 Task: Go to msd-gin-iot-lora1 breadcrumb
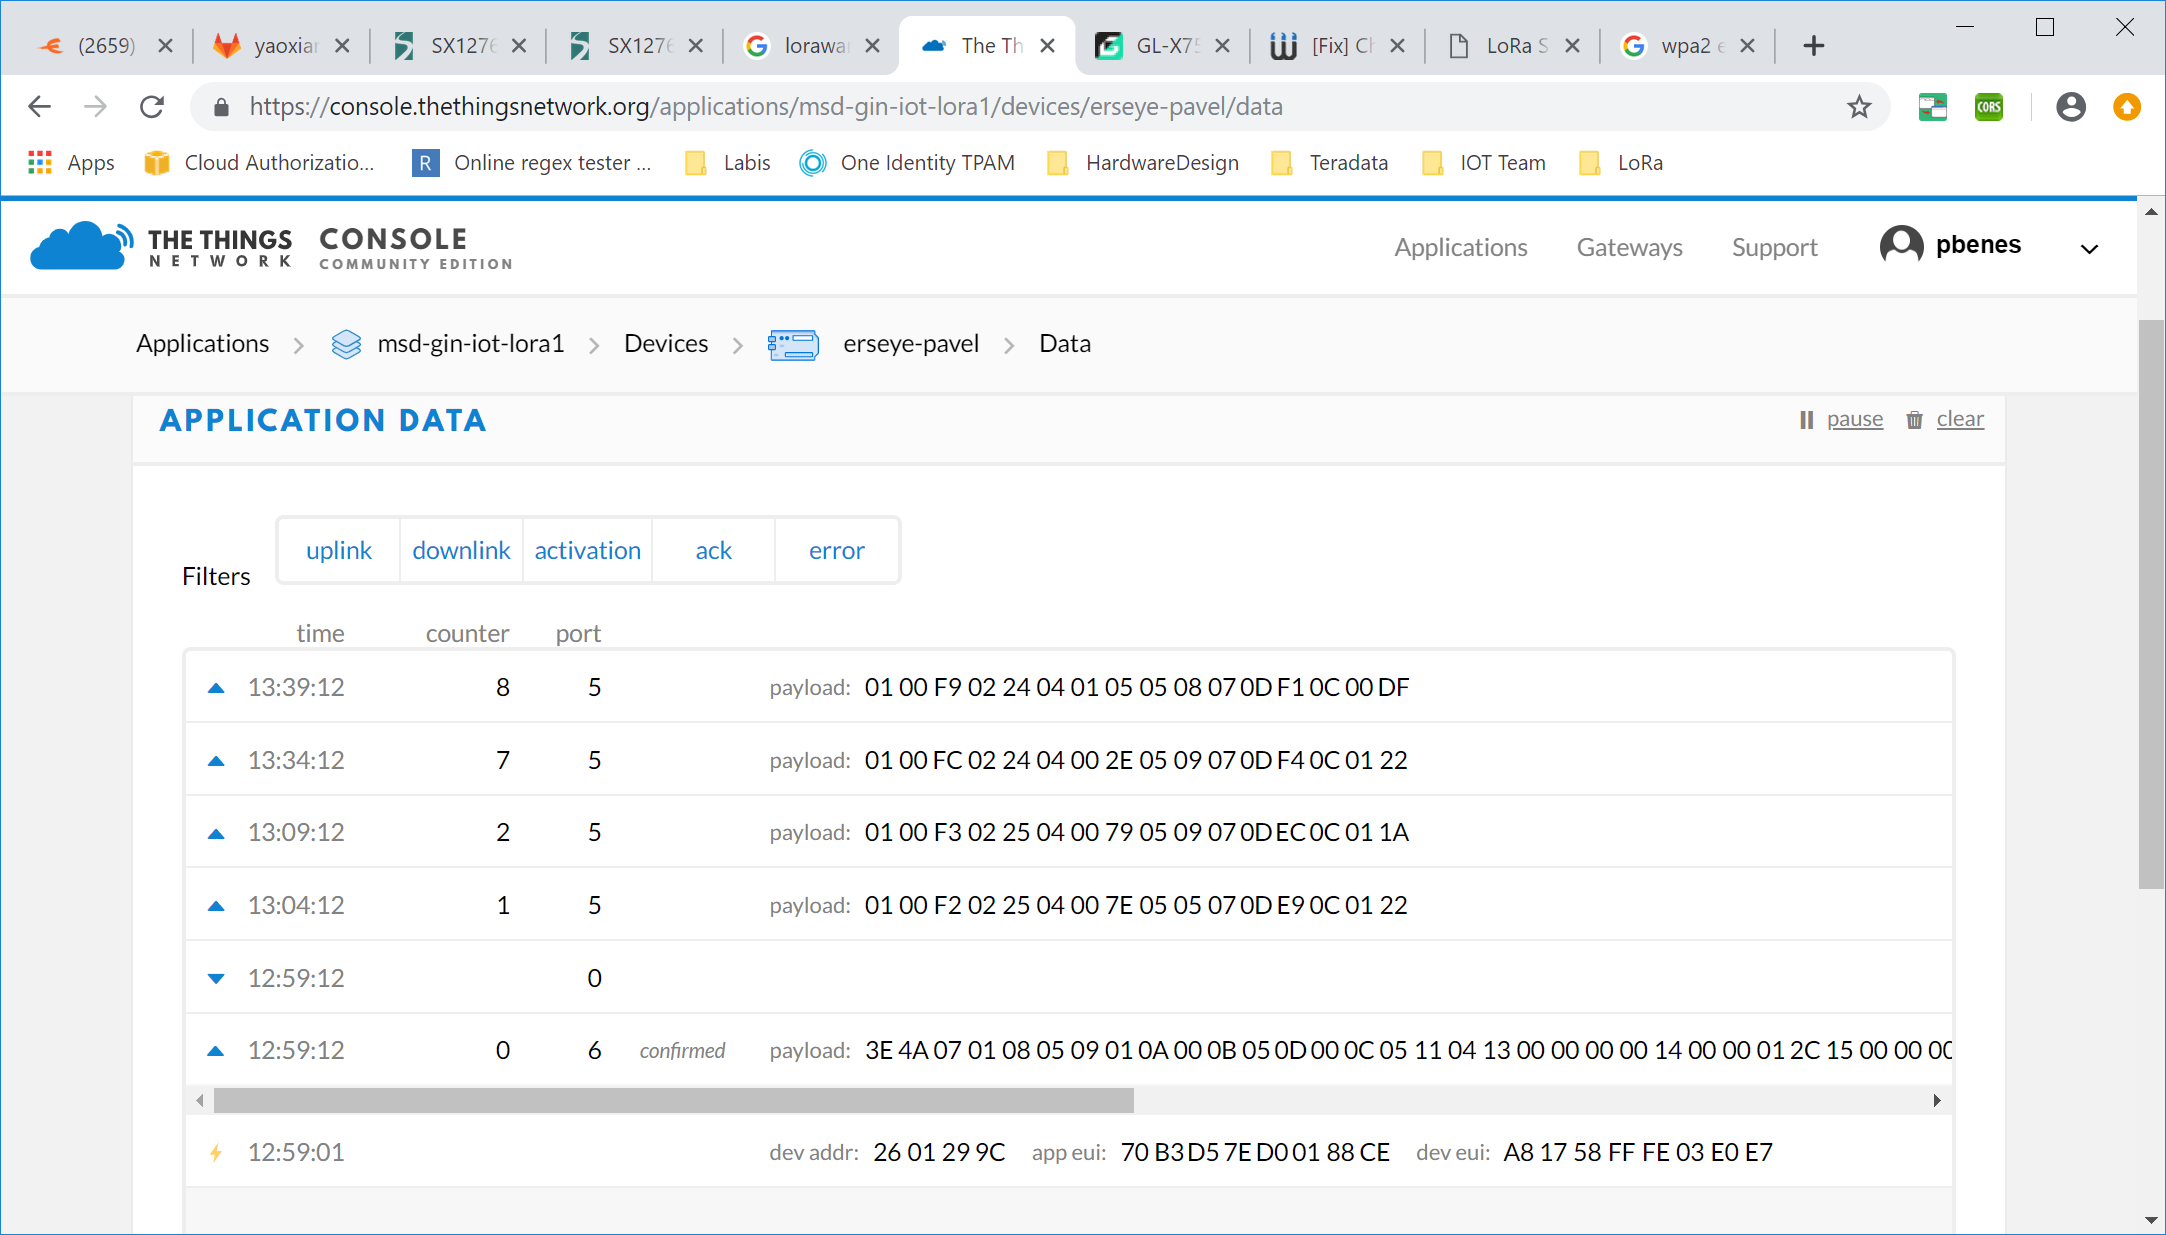point(470,344)
